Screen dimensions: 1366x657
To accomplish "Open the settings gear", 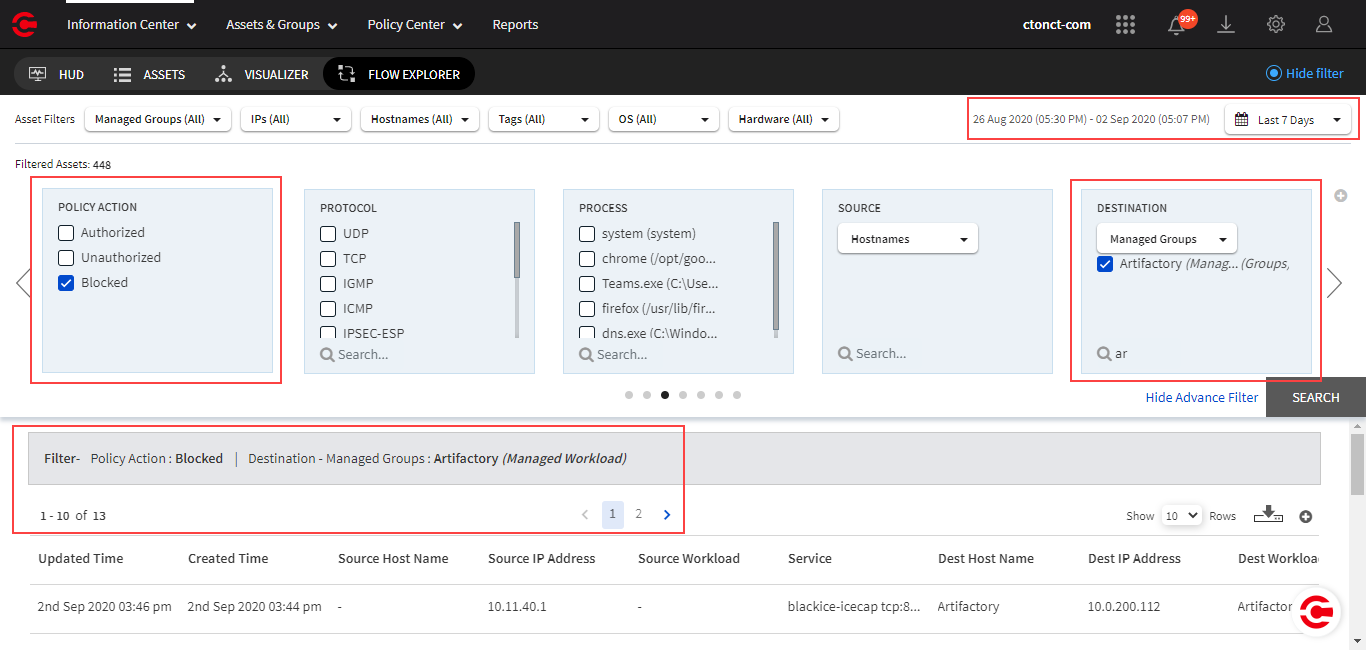I will coord(1275,24).
